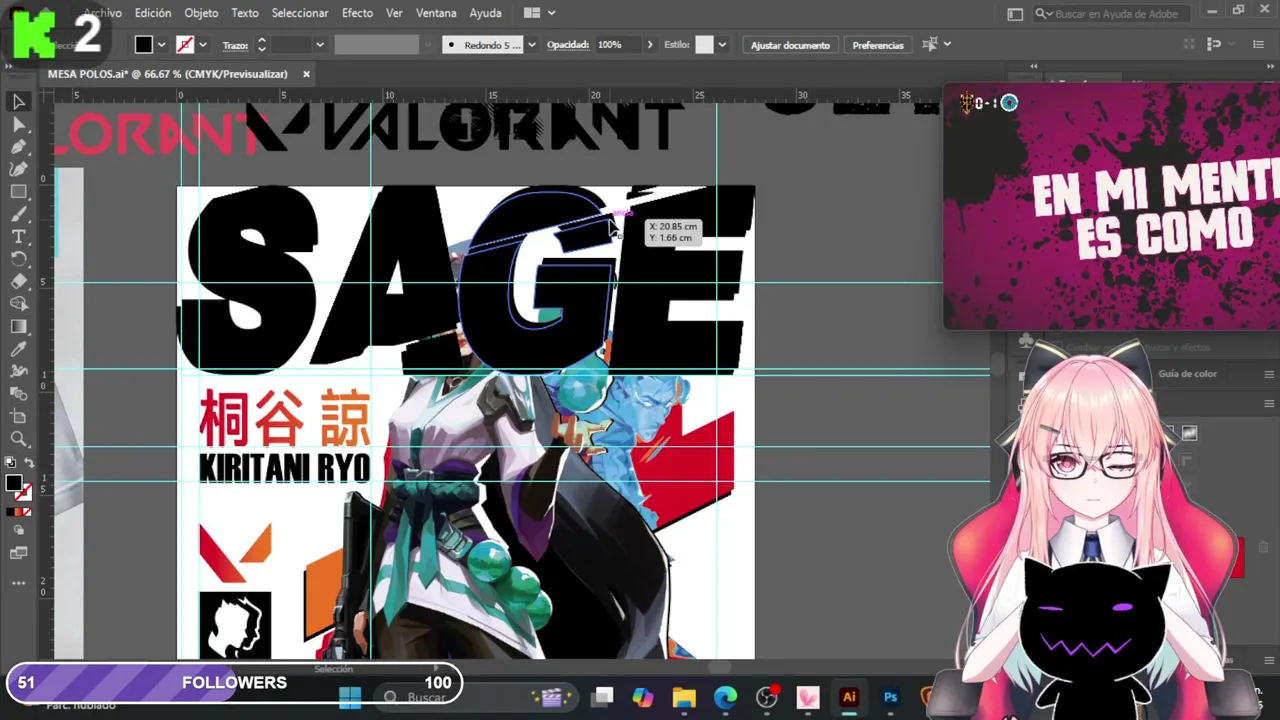Open Microsoft Copilot from the taskbar
This screenshot has width=1280, height=720.
pyautogui.click(x=642, y=698)
